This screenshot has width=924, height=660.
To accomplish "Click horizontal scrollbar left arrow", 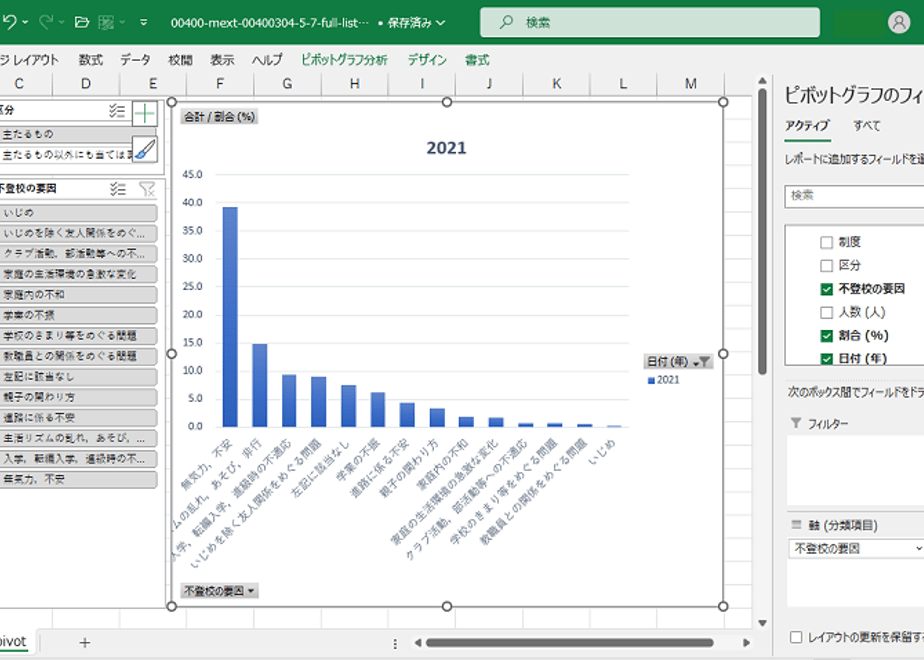I will click(418, 643).
